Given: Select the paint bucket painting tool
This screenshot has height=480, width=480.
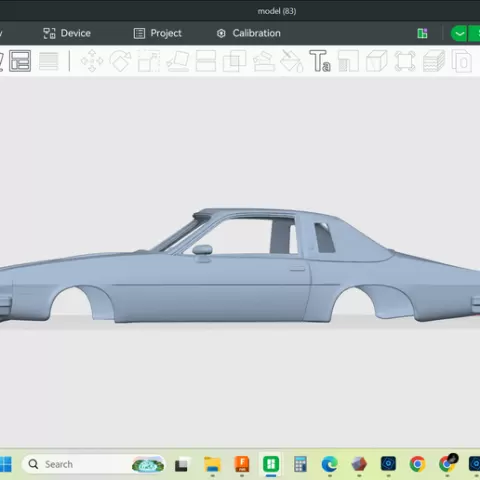Looking at the screenshot, I should tap(291, 61).
